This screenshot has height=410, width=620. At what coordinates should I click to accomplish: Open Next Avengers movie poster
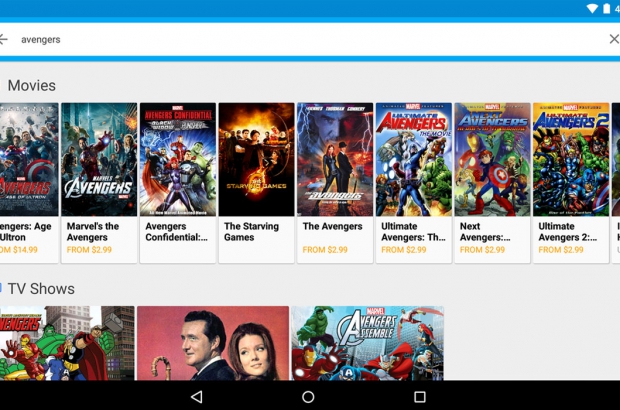tap(492, 159)
